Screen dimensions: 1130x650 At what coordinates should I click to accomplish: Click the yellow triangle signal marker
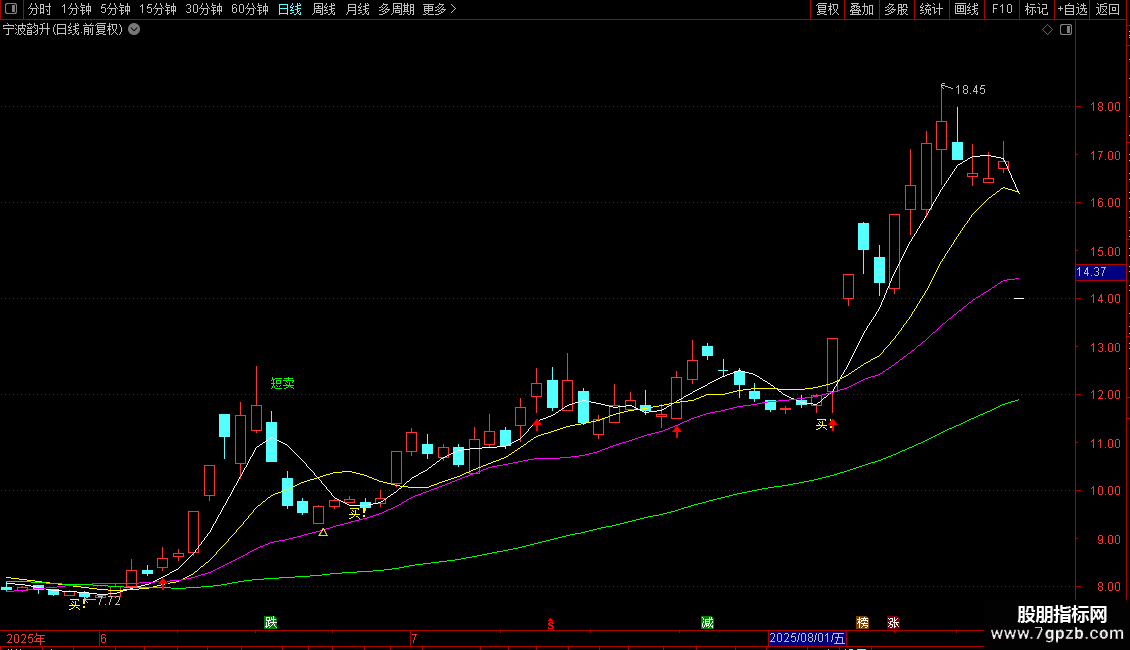click(x=323, y=532)
